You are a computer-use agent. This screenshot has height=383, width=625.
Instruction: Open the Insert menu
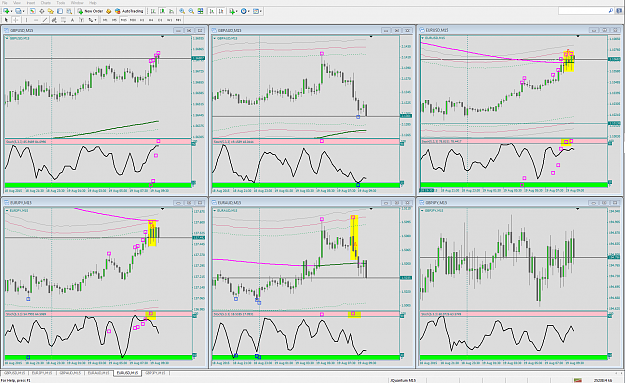[31, 3]
